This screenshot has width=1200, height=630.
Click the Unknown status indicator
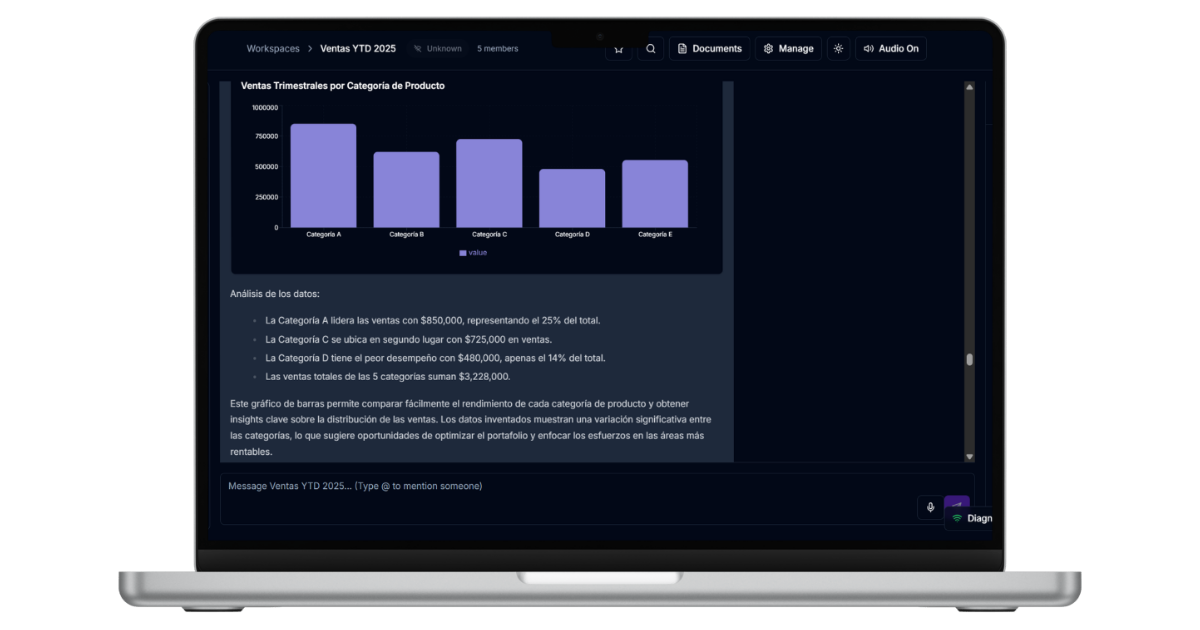click(438, 48)
